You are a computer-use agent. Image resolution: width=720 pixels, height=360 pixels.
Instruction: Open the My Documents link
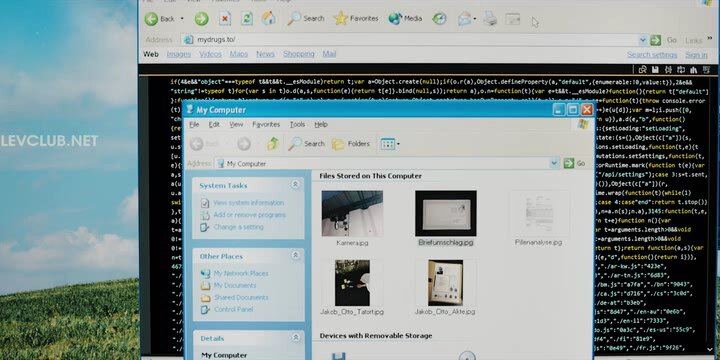(x=235, y=285)
